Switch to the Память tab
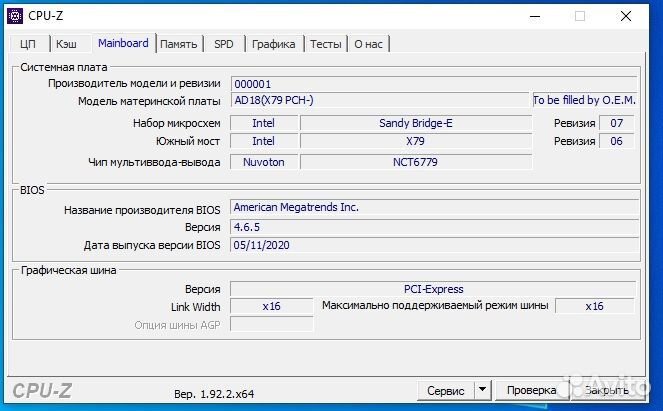Screen dimensions: 663x411 tap(178, 44)
